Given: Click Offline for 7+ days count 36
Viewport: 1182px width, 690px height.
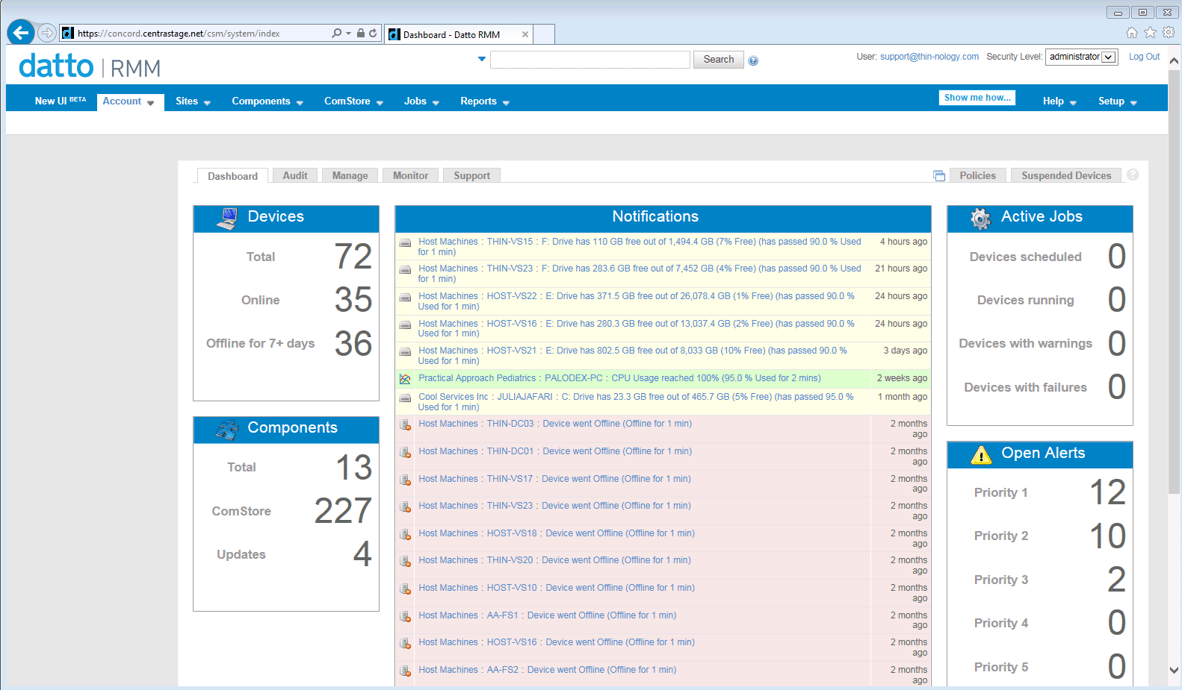Looking at the screenshot, I should click(353, 344).
